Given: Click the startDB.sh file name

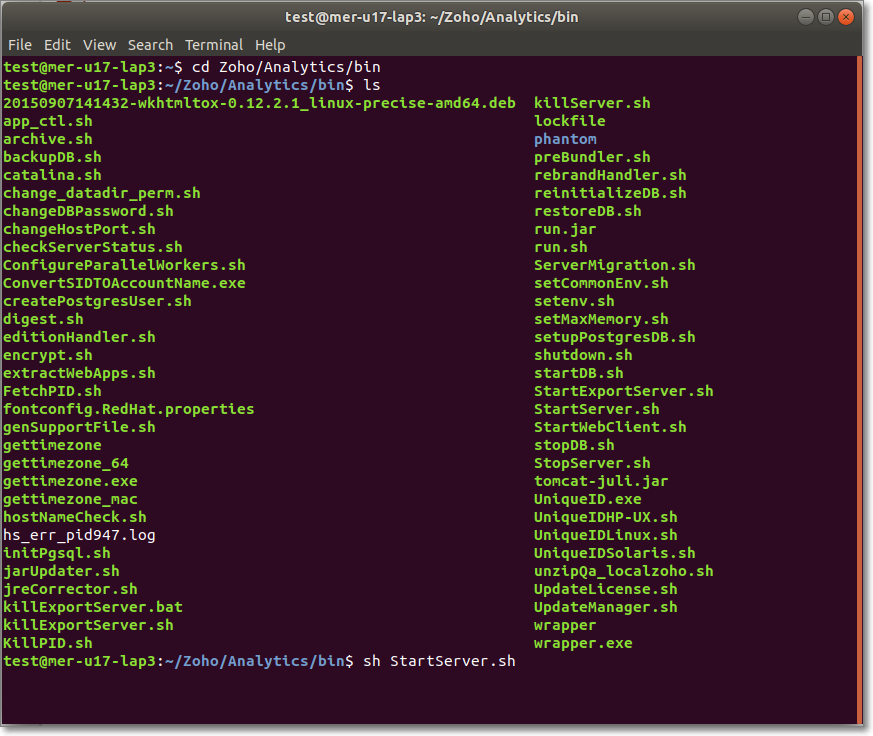Looking at the screenshot, I should click(x=578, y=373).
